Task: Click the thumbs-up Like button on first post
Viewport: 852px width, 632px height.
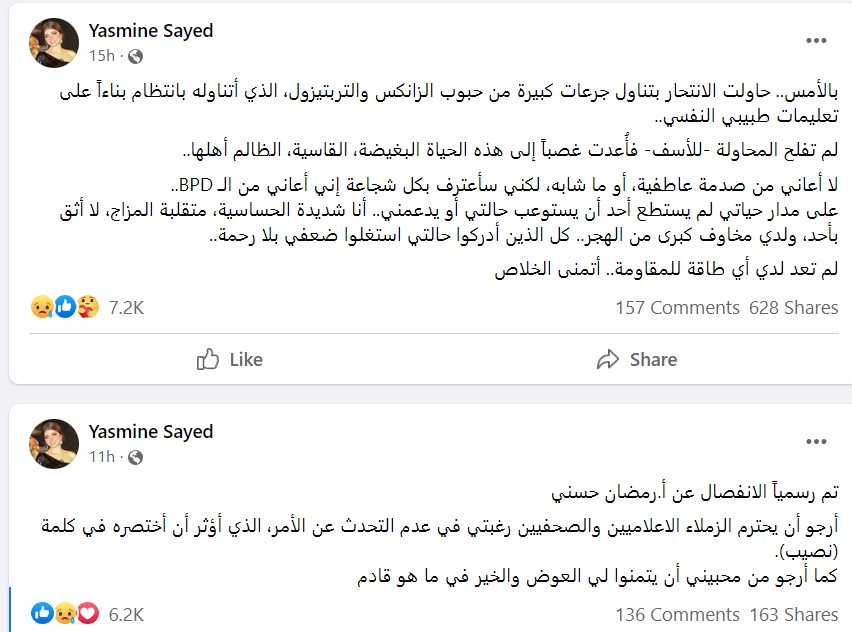Action: click(x=230, y=360)
